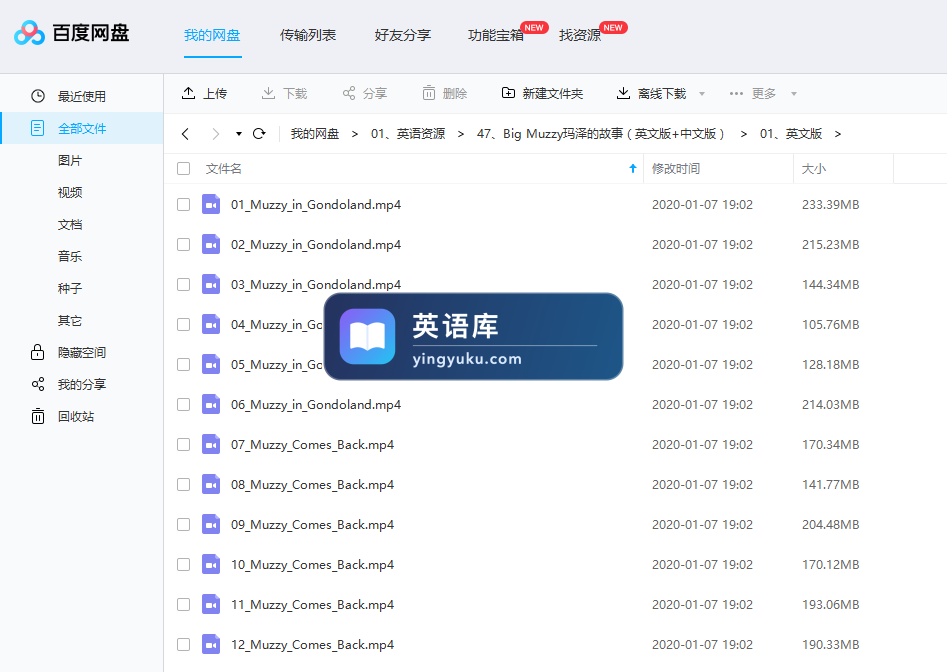Select 最近使用 in sidebar
This screenshot has height=672, width=947.
pos(82,96)
